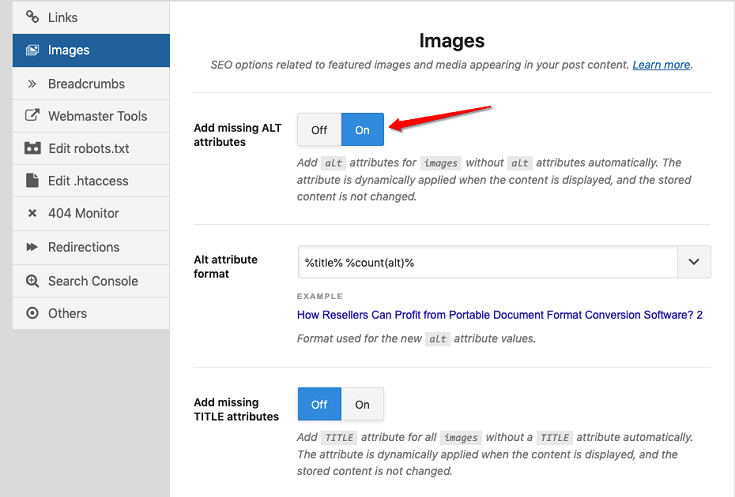Open the 404 Monitor tab

(91, 213)
